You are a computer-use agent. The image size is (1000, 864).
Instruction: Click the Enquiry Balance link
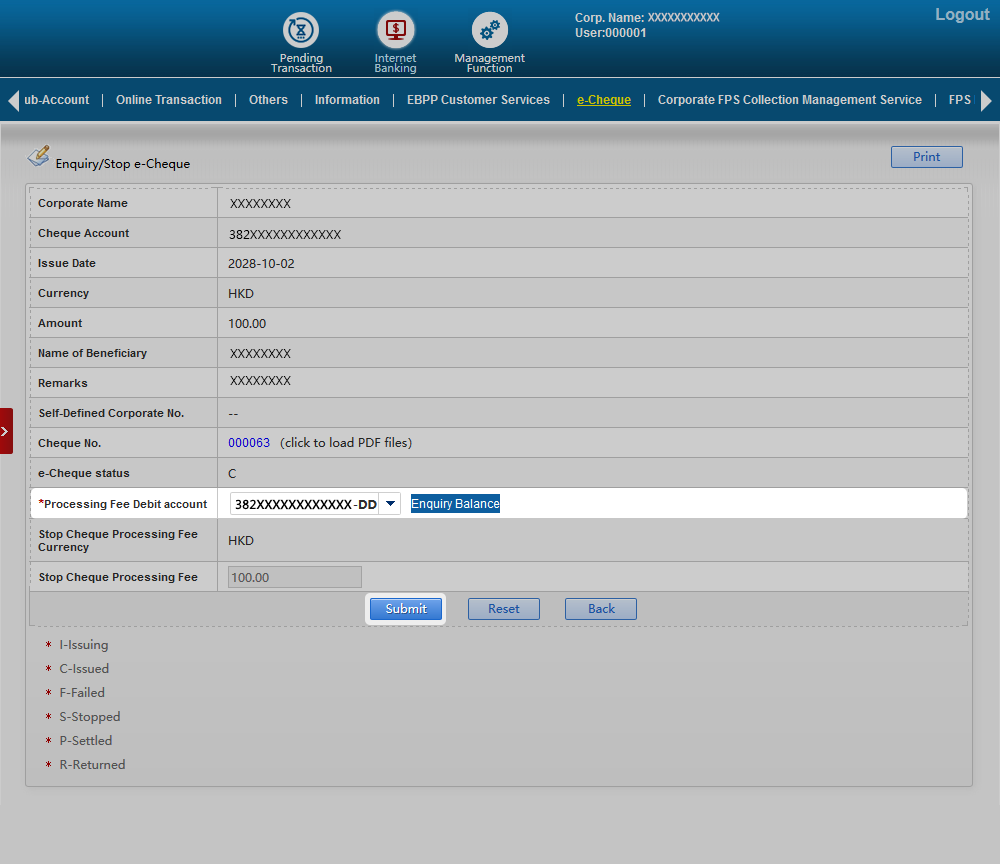455,504
